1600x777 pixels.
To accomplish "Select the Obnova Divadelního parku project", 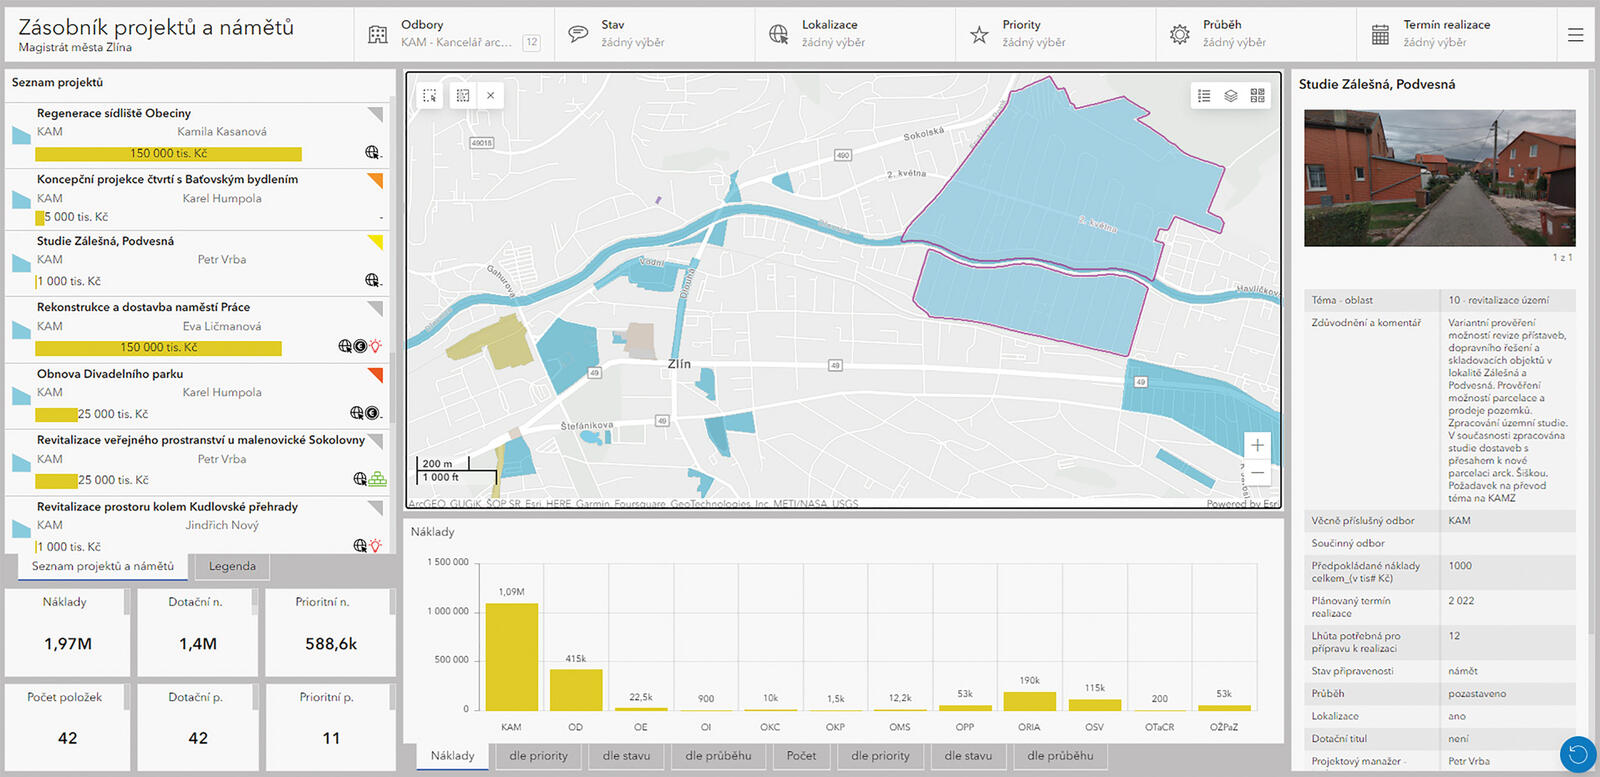I will 110,374.
